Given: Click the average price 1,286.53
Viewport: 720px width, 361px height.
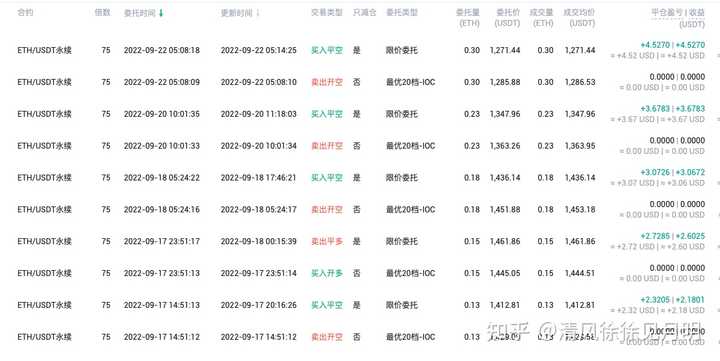Looking at the screenshot, I should pos(580,82).
